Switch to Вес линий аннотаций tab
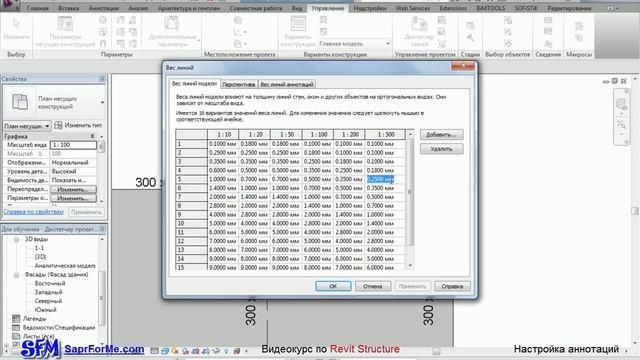The image size is (640, 360). point(287,84)
